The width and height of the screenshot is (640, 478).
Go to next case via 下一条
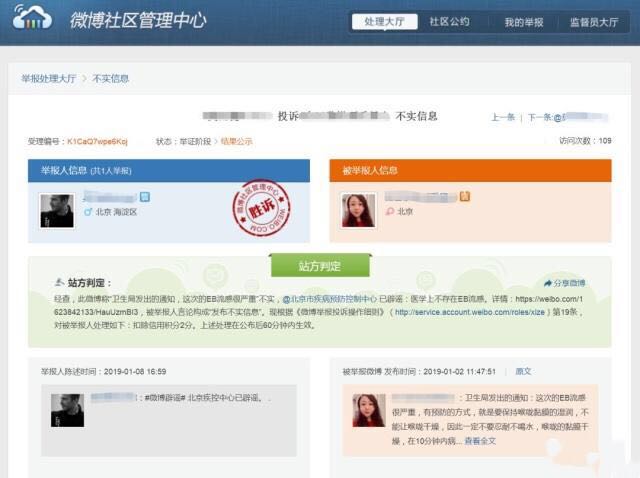pyautogui.click(x=567, y=118)
